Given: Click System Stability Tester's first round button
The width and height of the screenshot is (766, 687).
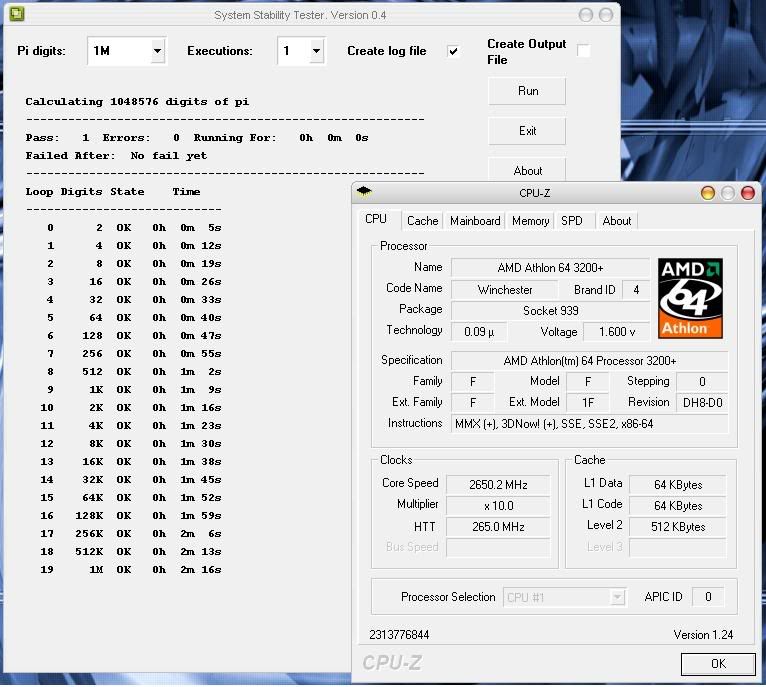Looking at the screenshot, I should point(586,15).
